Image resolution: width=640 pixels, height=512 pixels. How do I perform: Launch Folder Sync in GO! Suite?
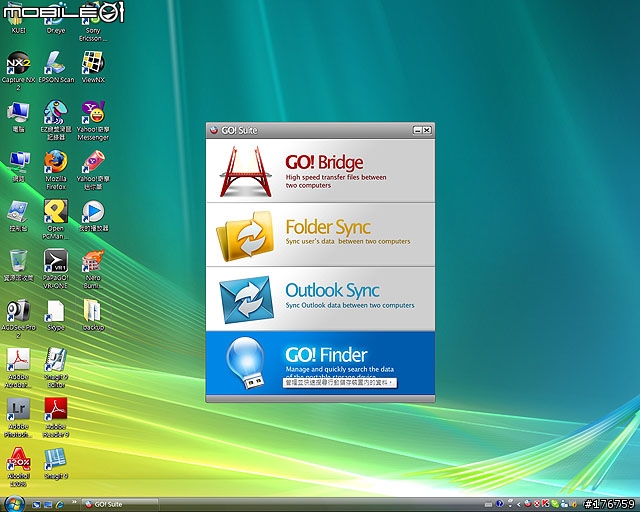pos(320,235)
